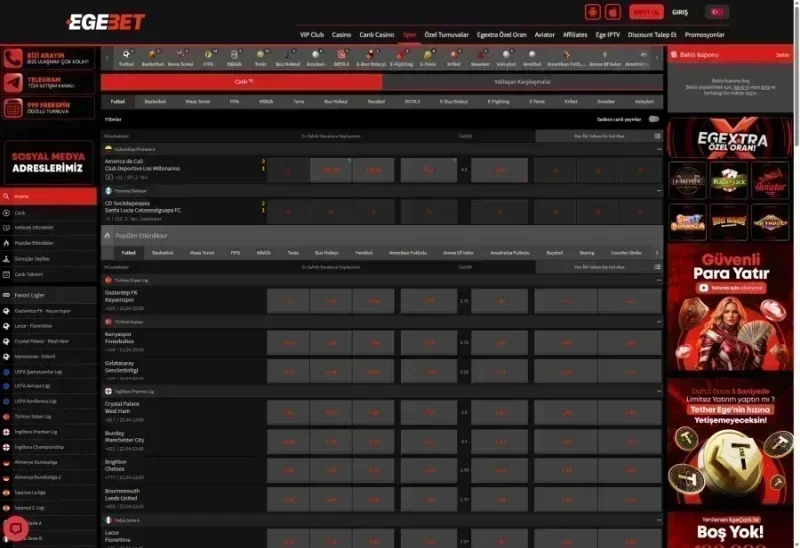Move the sport icon carousel left
800x548 pixels.
[x=107, y=58]
